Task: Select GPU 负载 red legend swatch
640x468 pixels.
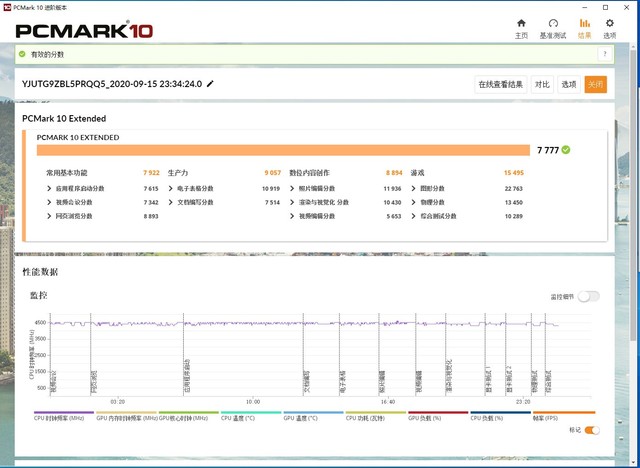Action: point(438,413)
